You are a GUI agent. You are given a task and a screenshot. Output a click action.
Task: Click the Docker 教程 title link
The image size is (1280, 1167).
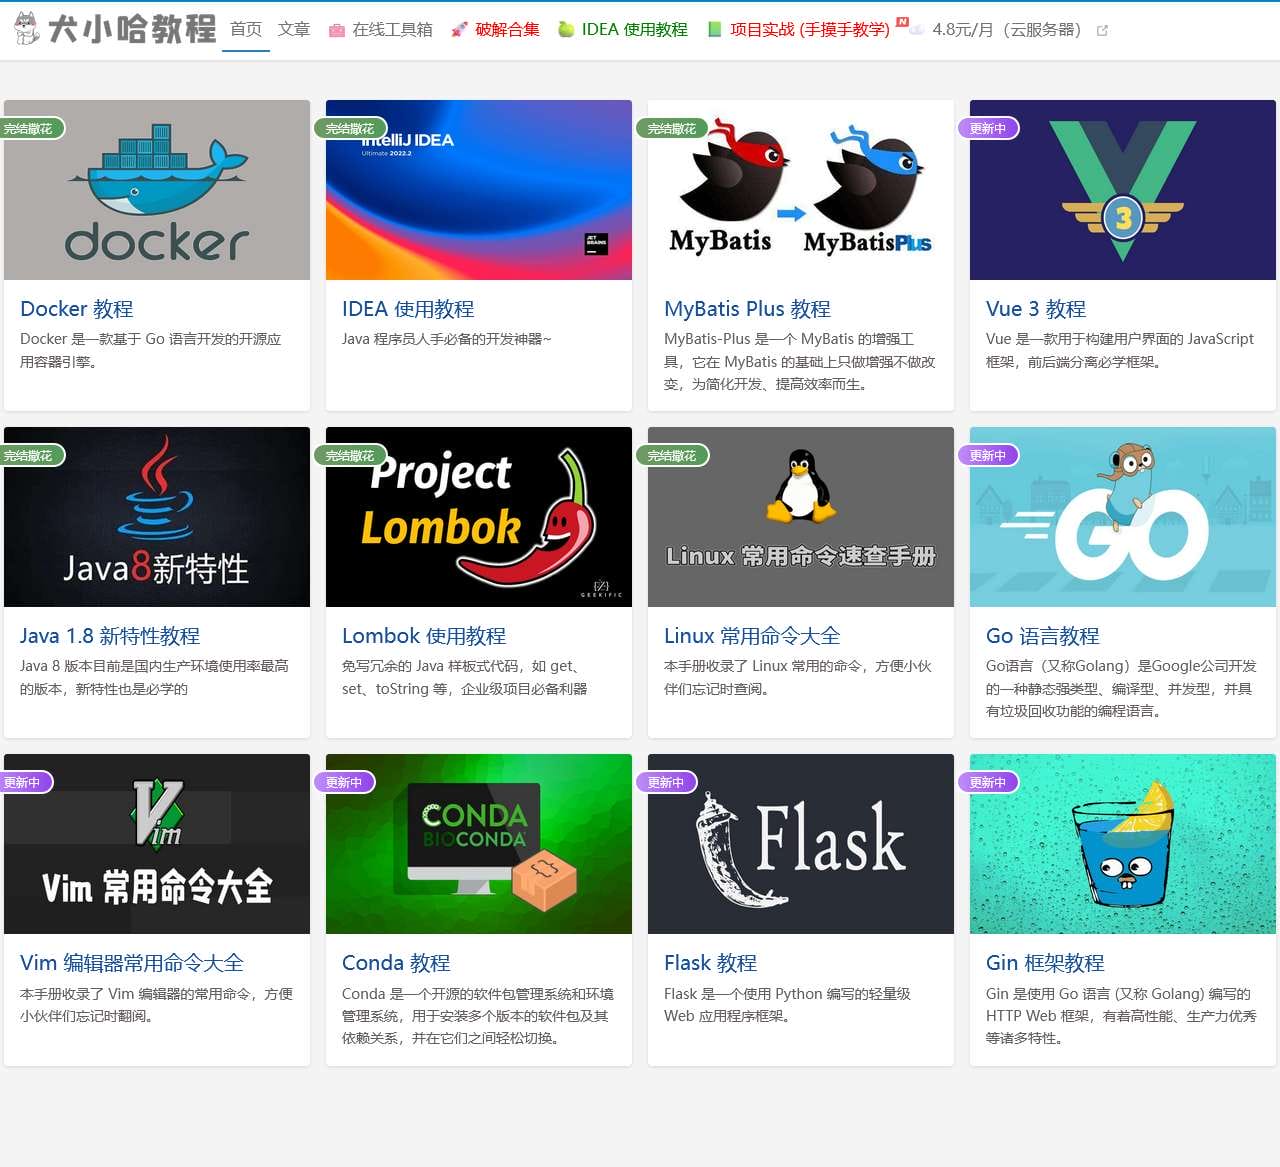coord(77,309)
